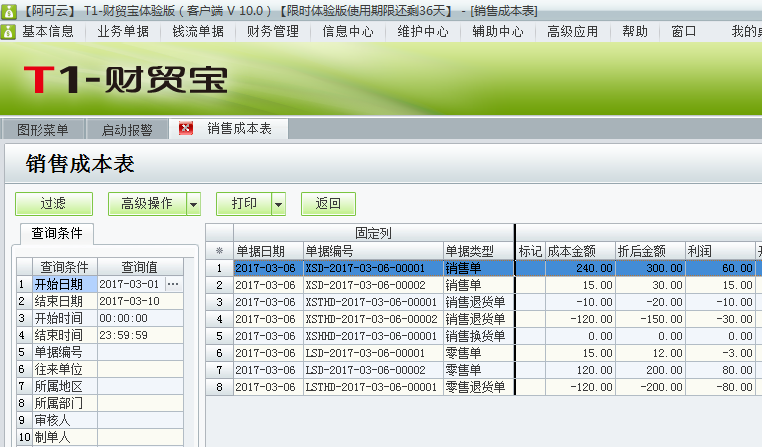Click the 所属地区 query value field

[x=140, y=386]
